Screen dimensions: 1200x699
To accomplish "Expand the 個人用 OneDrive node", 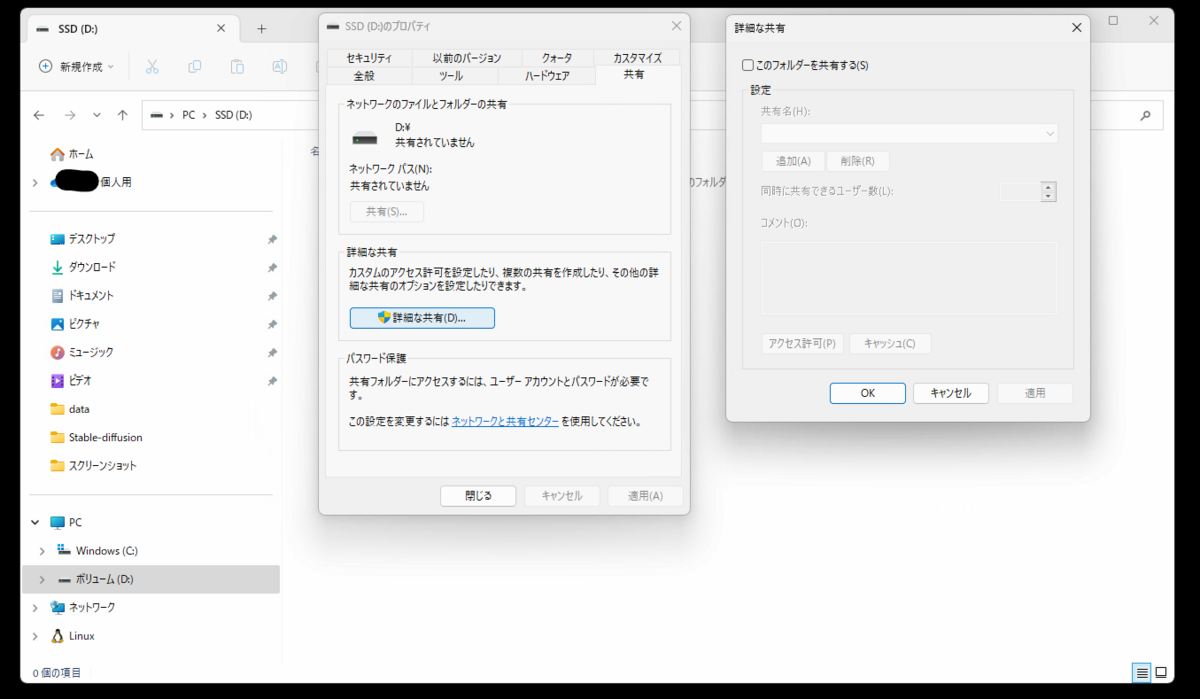I will pos(35,182).
